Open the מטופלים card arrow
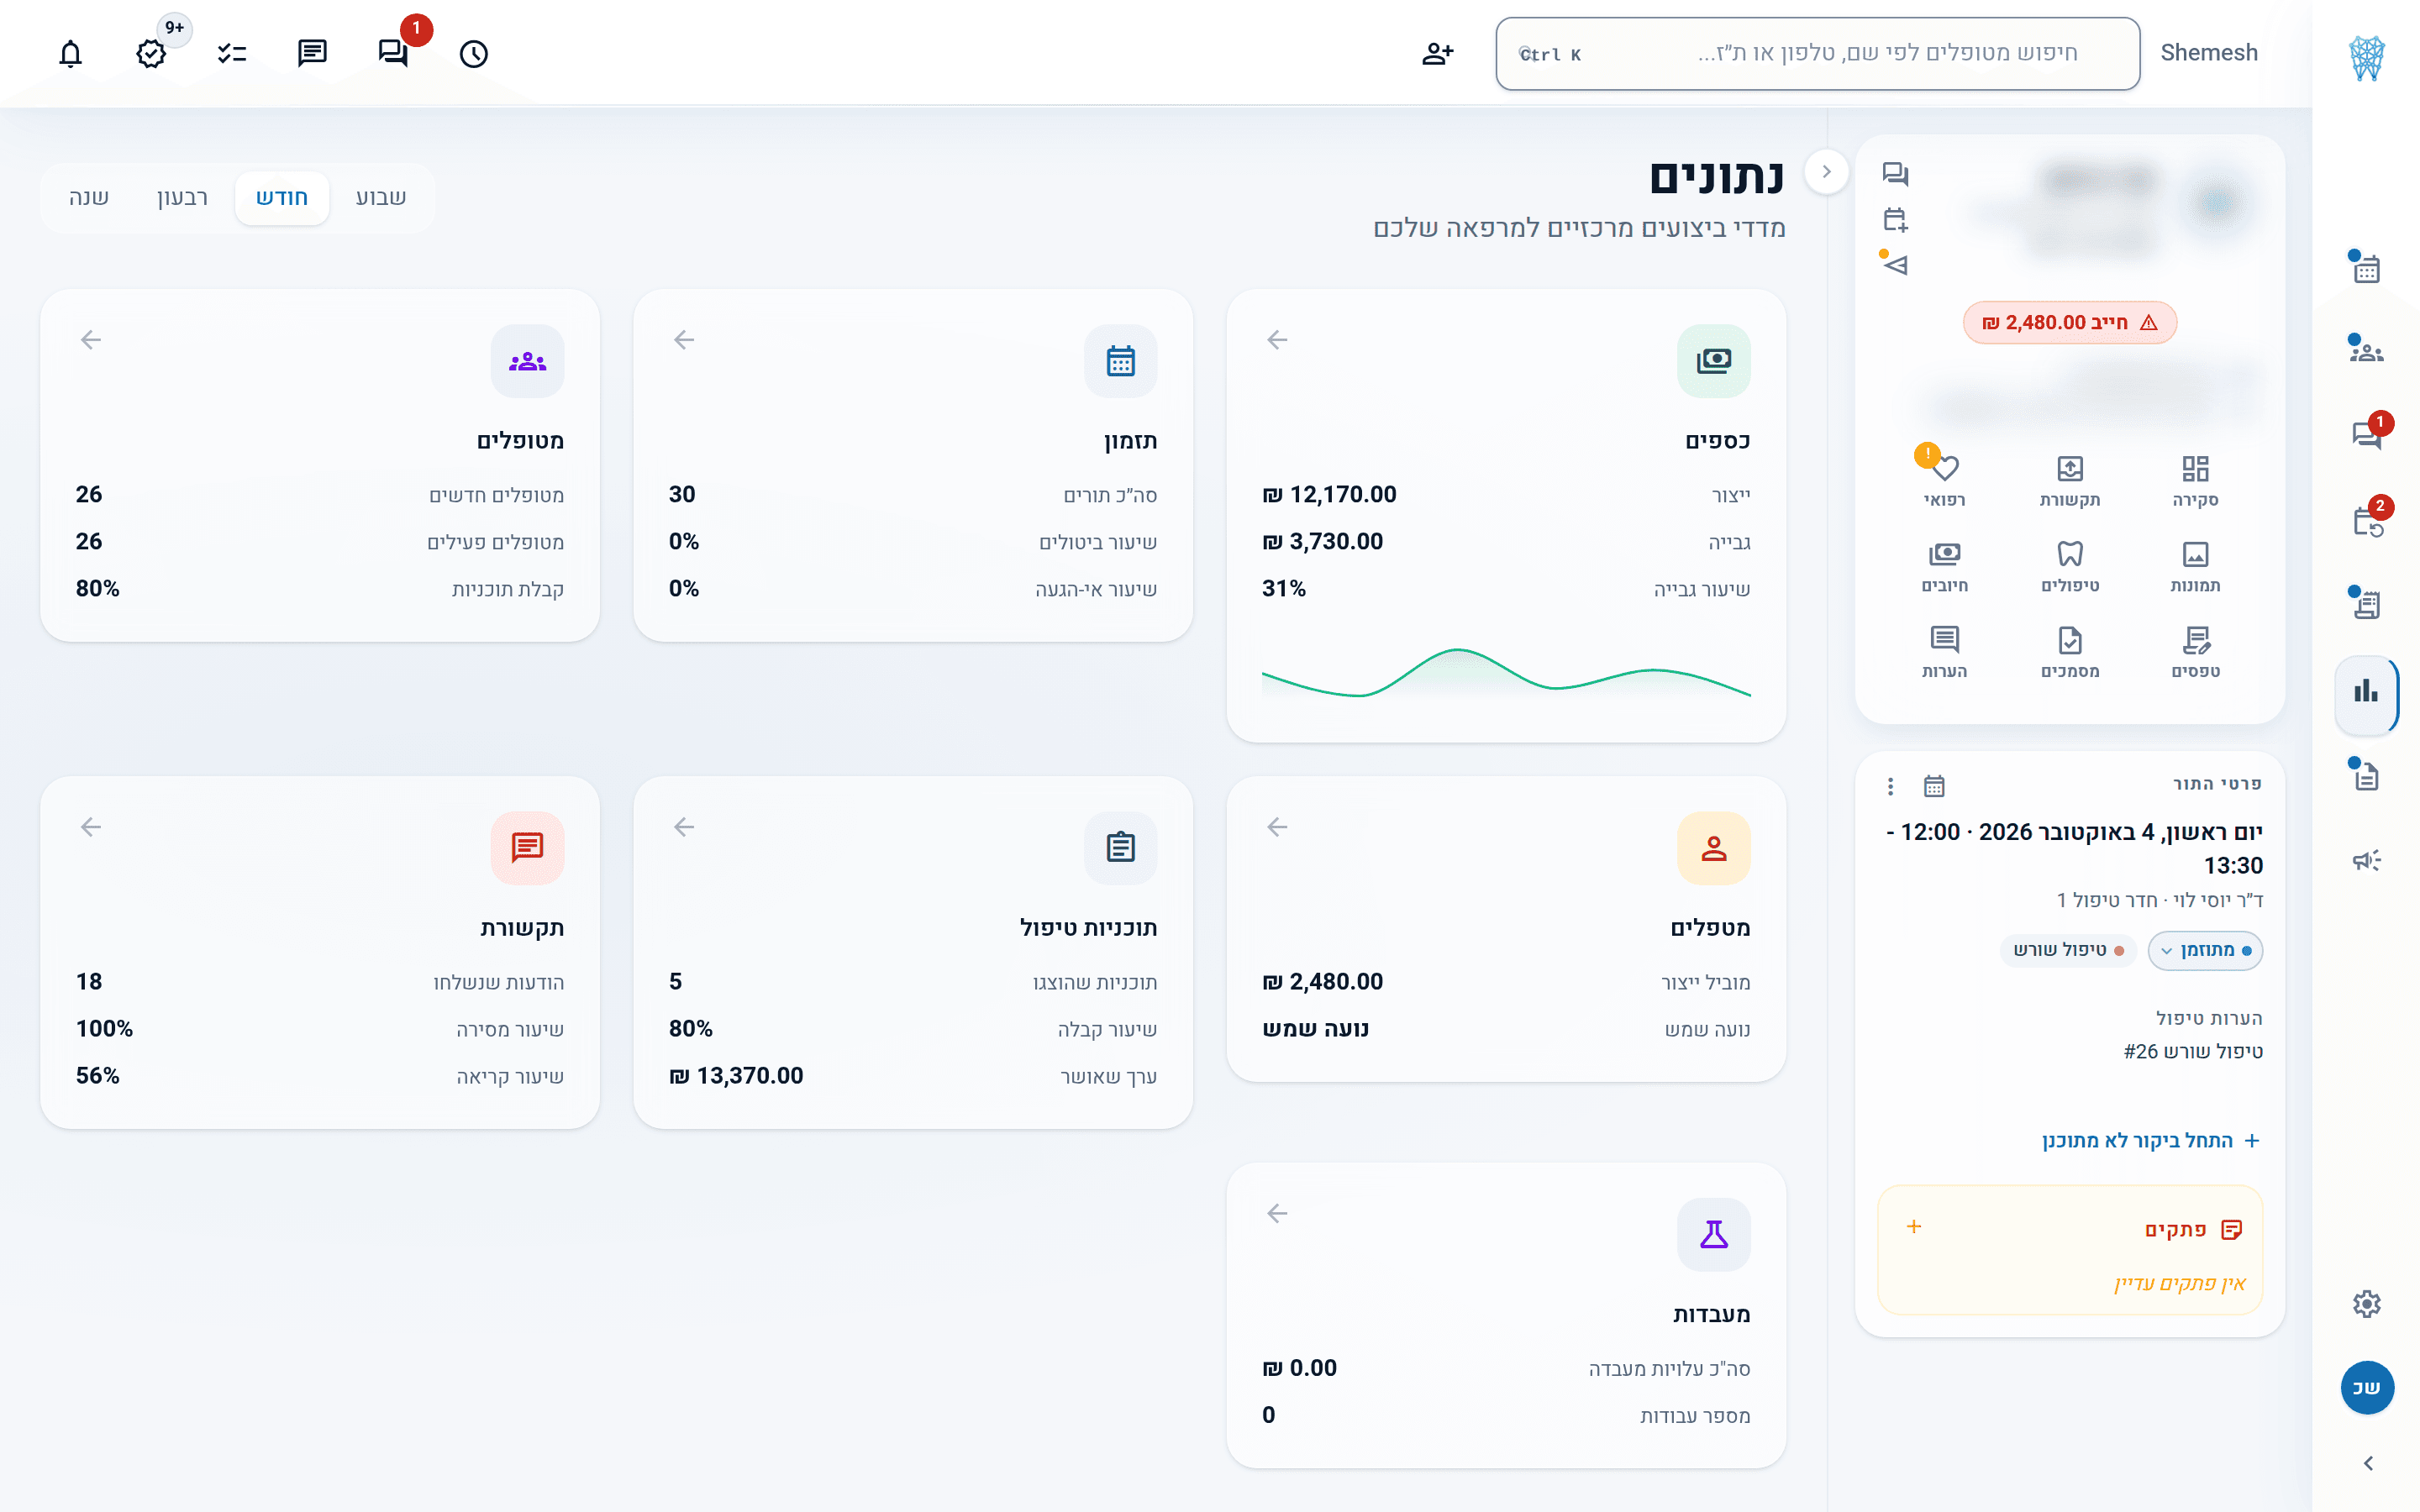Viewport: 2420px width, 1512px height. point(91,340)
